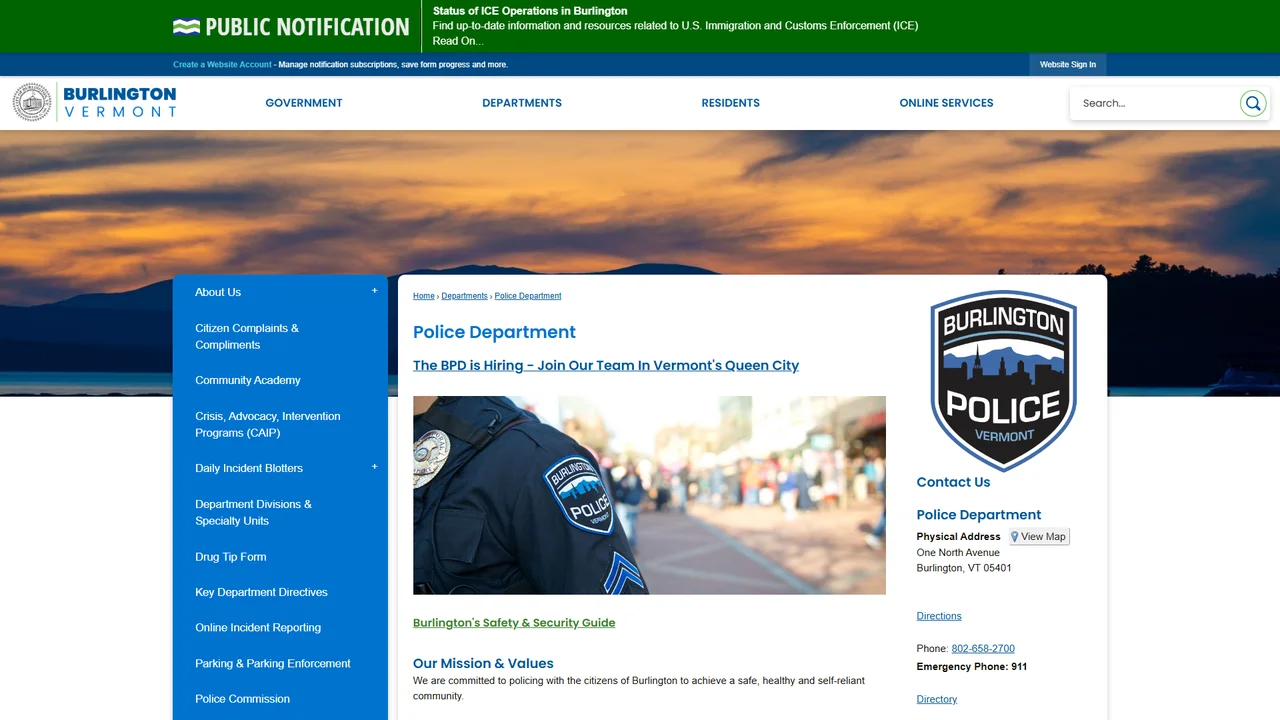The width and height of the screenshot is (1280, 720).
Task: Click the Home breadcrumb link
Action: [424, 296]
